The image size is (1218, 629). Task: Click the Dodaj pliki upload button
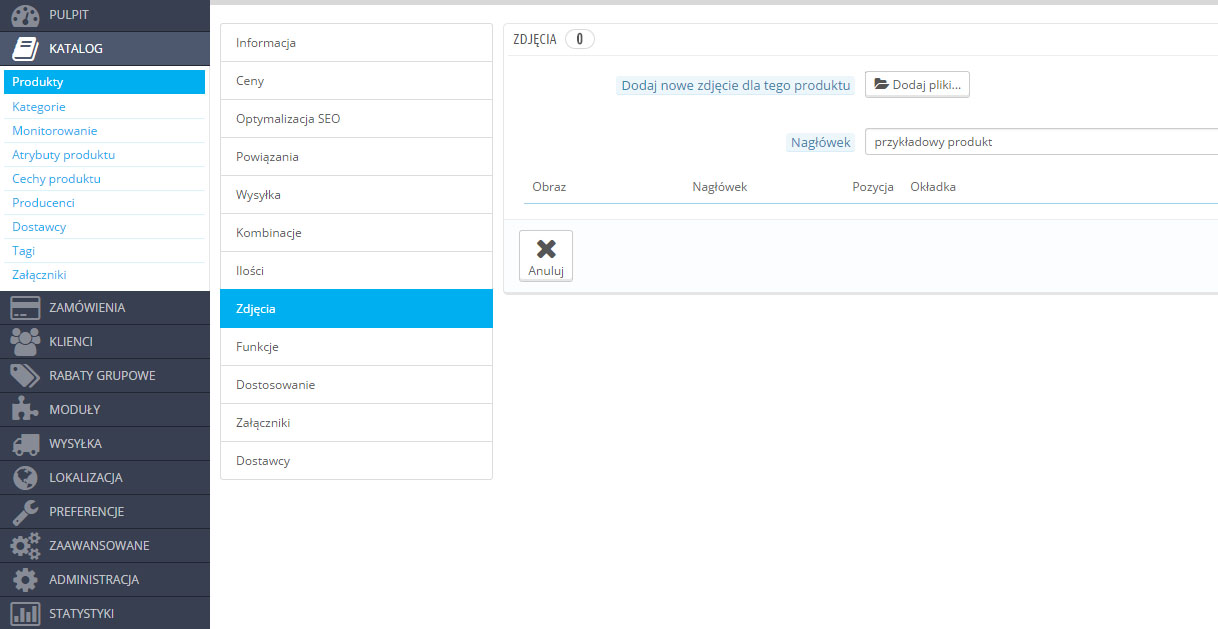tap(917, 85)
